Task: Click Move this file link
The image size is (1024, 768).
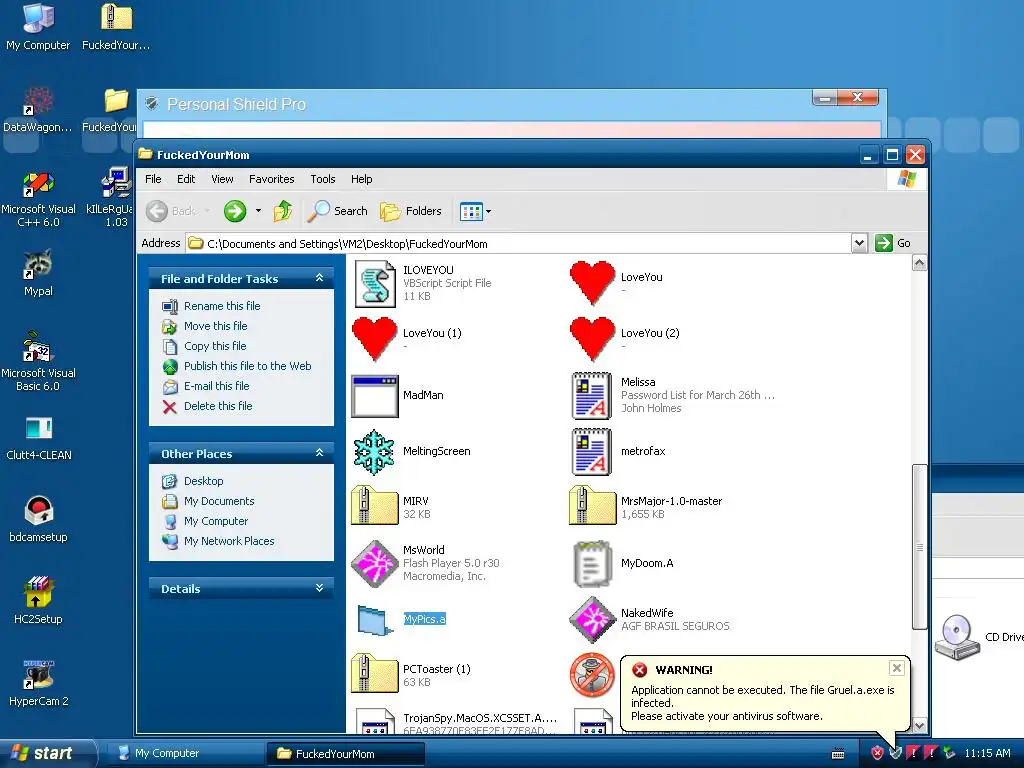Action: [216, 326]
